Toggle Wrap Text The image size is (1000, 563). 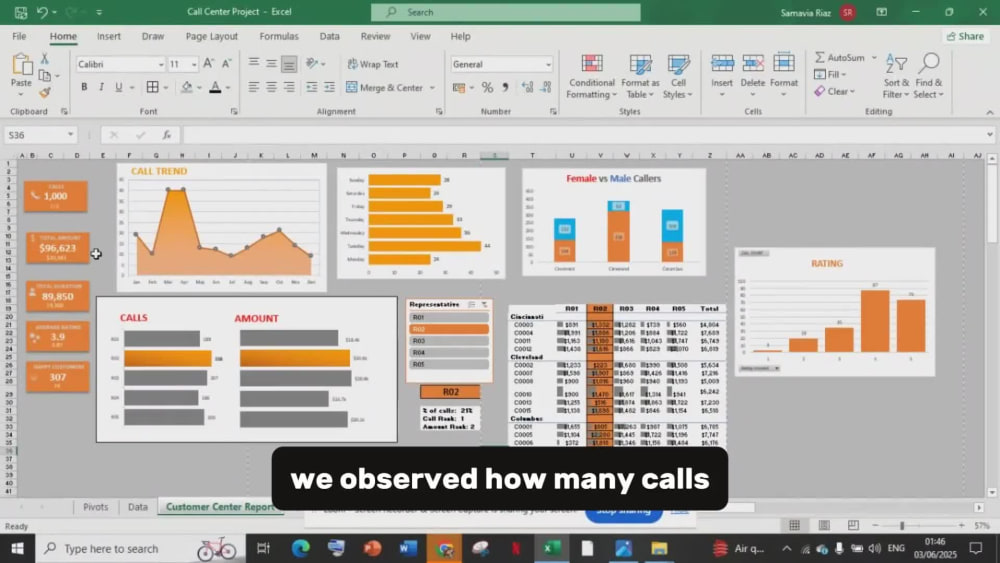pyautogui.click(x=373, y=64)
